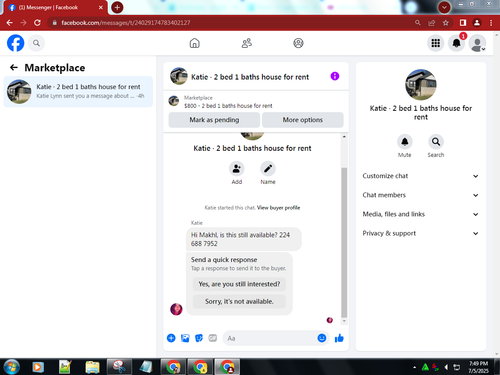Open more actions plus icon in composer

[x=171, y=338]
